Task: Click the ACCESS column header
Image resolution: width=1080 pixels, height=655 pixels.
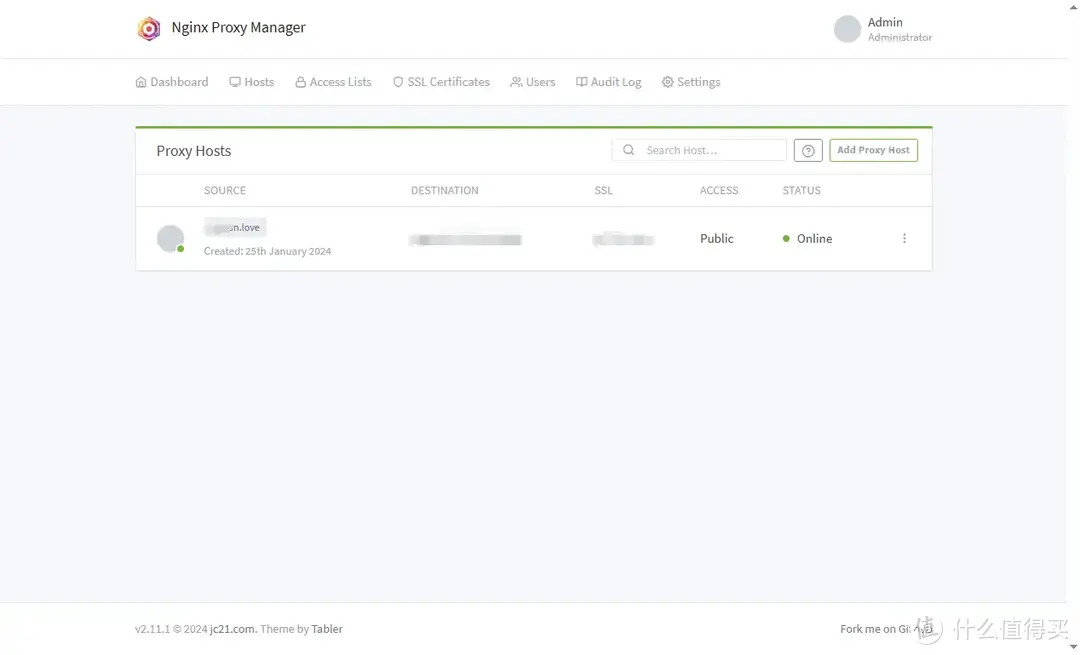Action: click(x=718, y=191)
